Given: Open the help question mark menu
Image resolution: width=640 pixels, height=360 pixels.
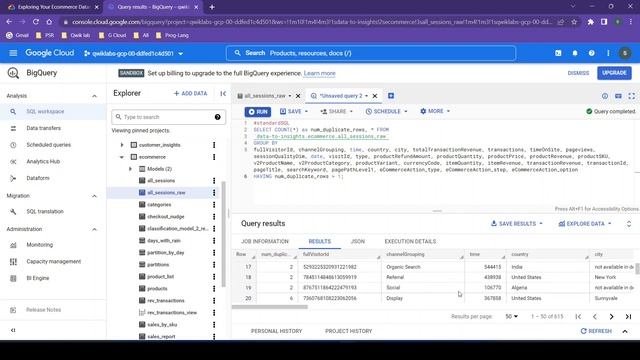Looking at the screenshot, I should (591, 53).
